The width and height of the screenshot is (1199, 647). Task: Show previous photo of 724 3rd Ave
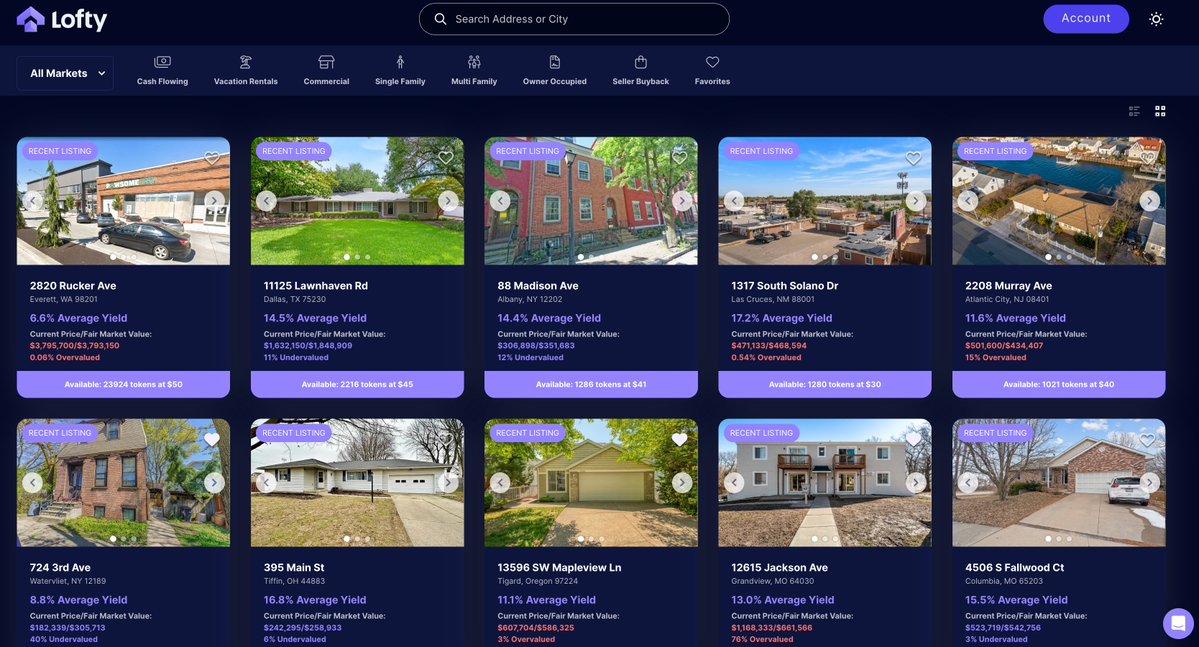point(32,483)
